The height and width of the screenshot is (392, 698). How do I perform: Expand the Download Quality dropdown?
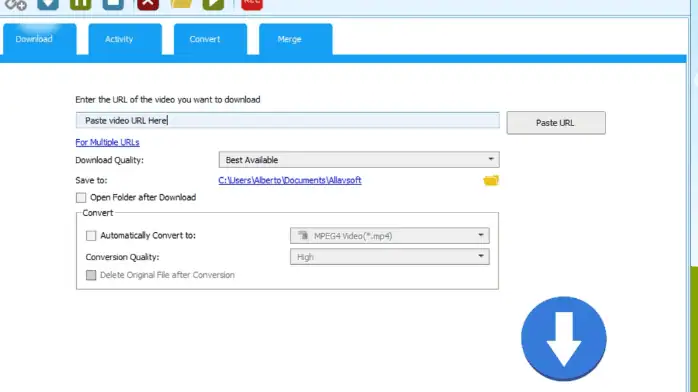click(359, 160)
